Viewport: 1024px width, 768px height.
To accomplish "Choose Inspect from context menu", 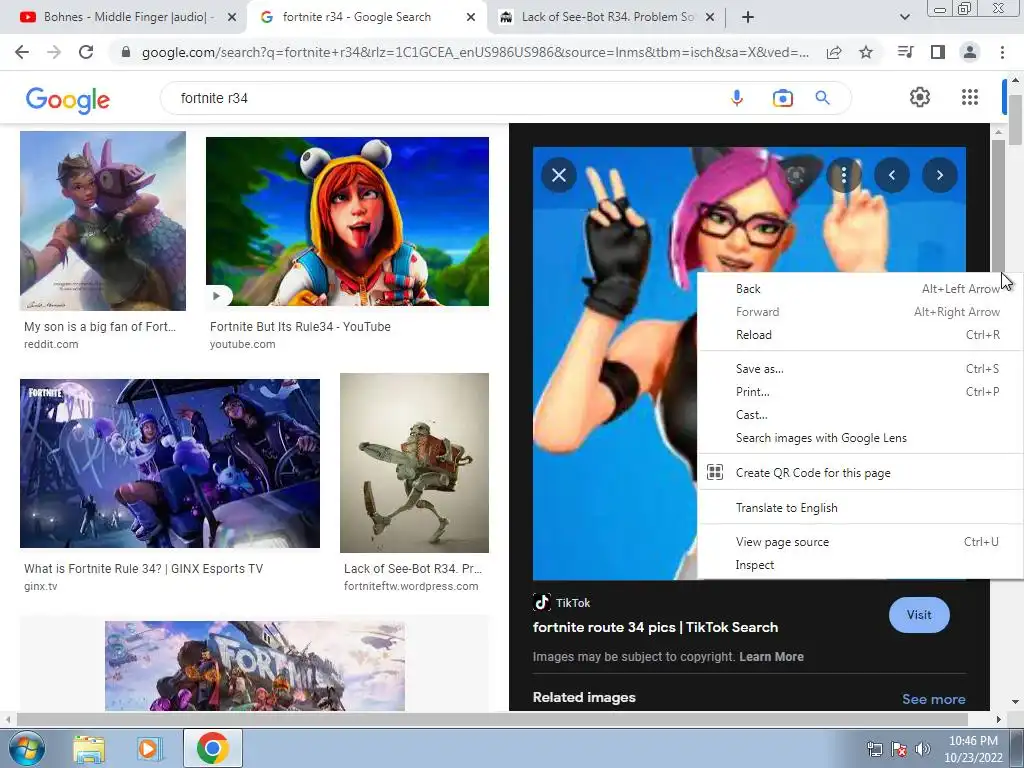I will [861, 565].
